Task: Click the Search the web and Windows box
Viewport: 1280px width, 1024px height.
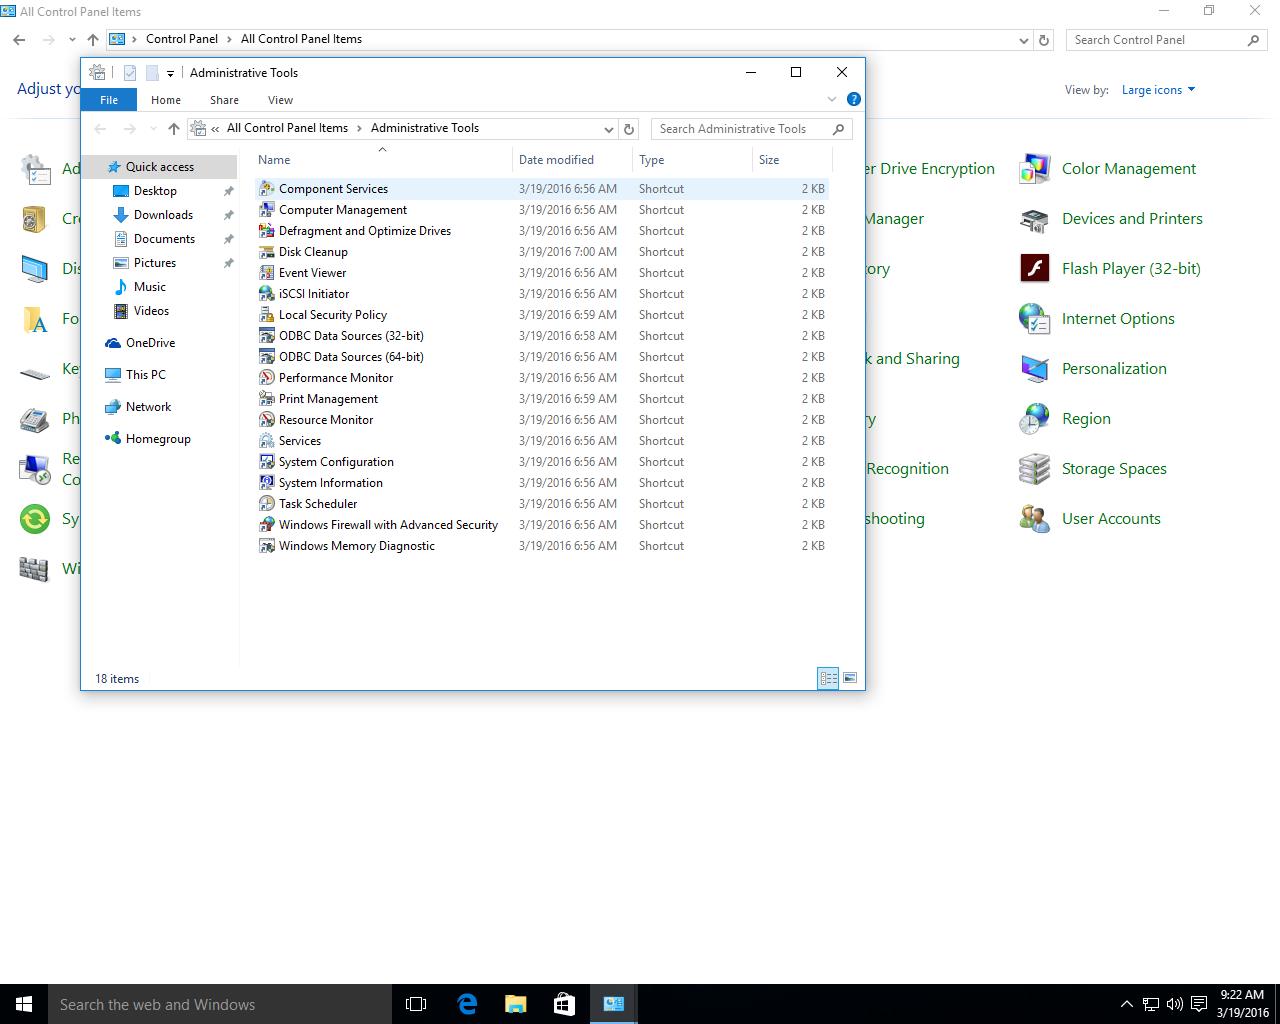Action: (220, 1004)
